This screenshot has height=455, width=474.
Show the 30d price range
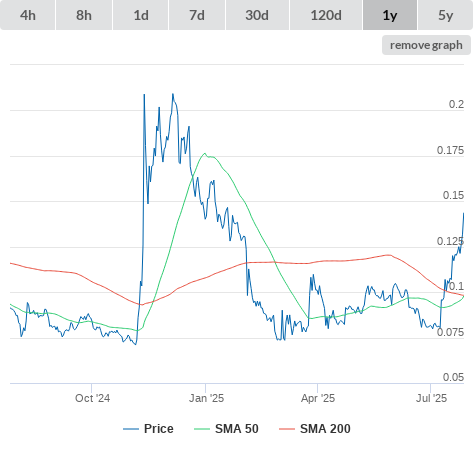click(x=257, y=15)
